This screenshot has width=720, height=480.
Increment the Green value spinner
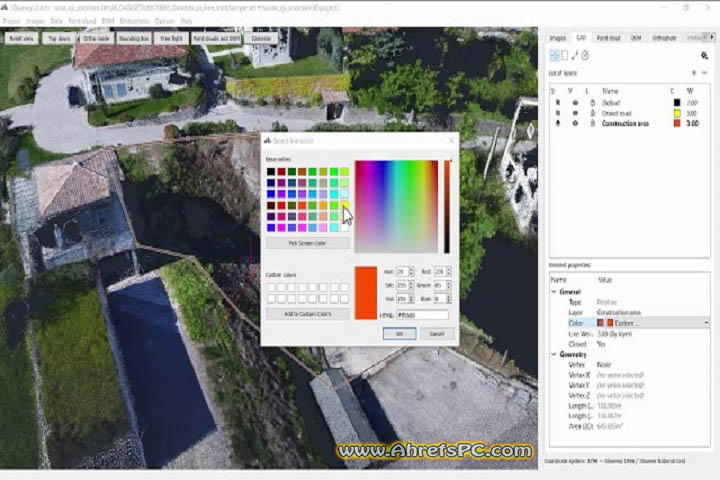449,283
